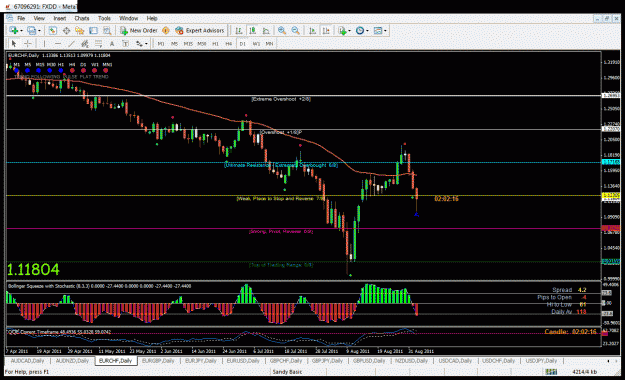Toggle the Terminal panel icon
Image resolution: width=625 pixels, height=380 pixels.
coord(93,30)
